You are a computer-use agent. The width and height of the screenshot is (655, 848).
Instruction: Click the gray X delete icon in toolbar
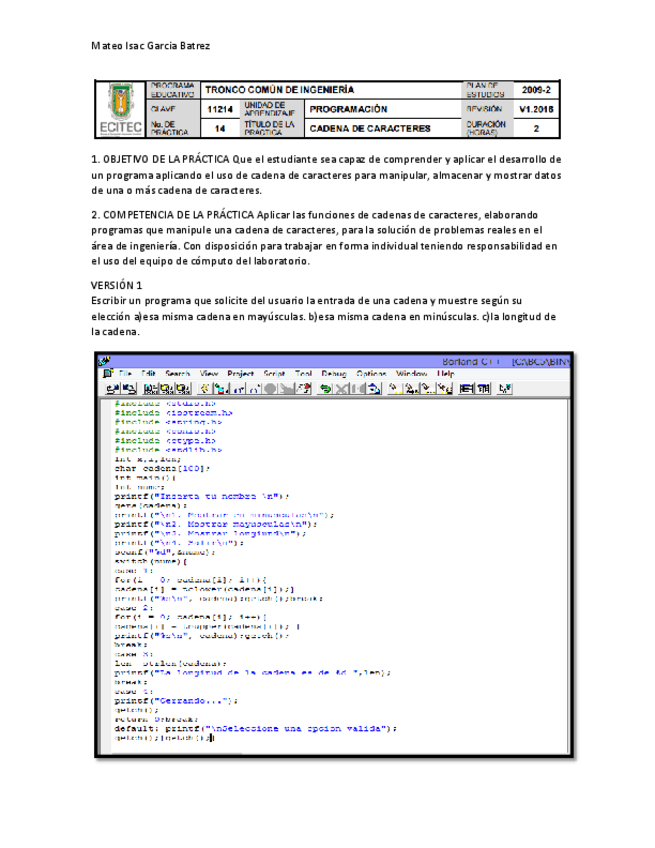click(341, 388)
